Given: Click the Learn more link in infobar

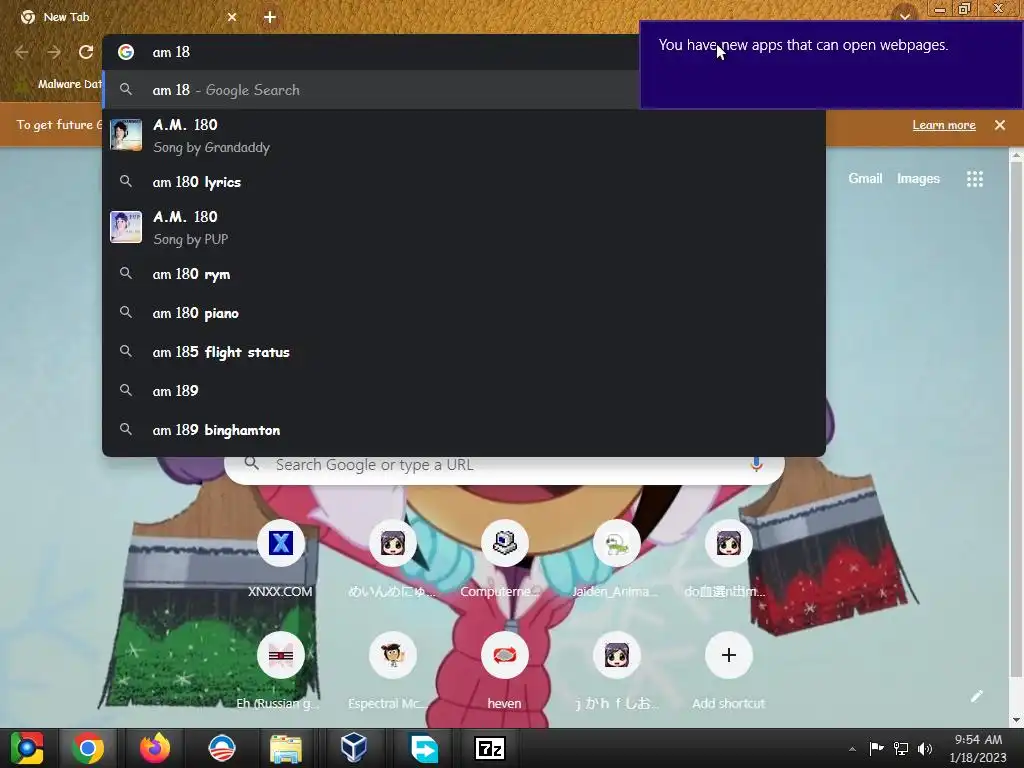Looking at the screenshot, I should pos(944,125).
